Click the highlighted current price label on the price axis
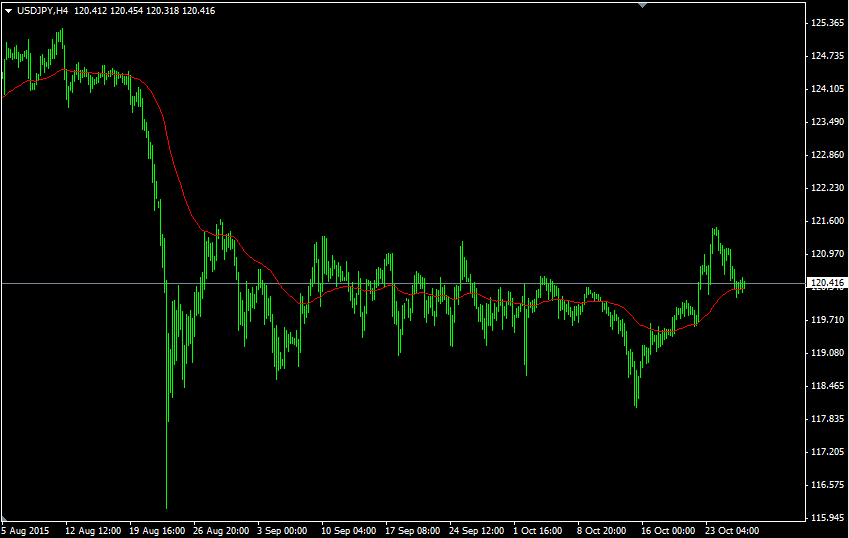The image size is (849, 538). (827, 283)
